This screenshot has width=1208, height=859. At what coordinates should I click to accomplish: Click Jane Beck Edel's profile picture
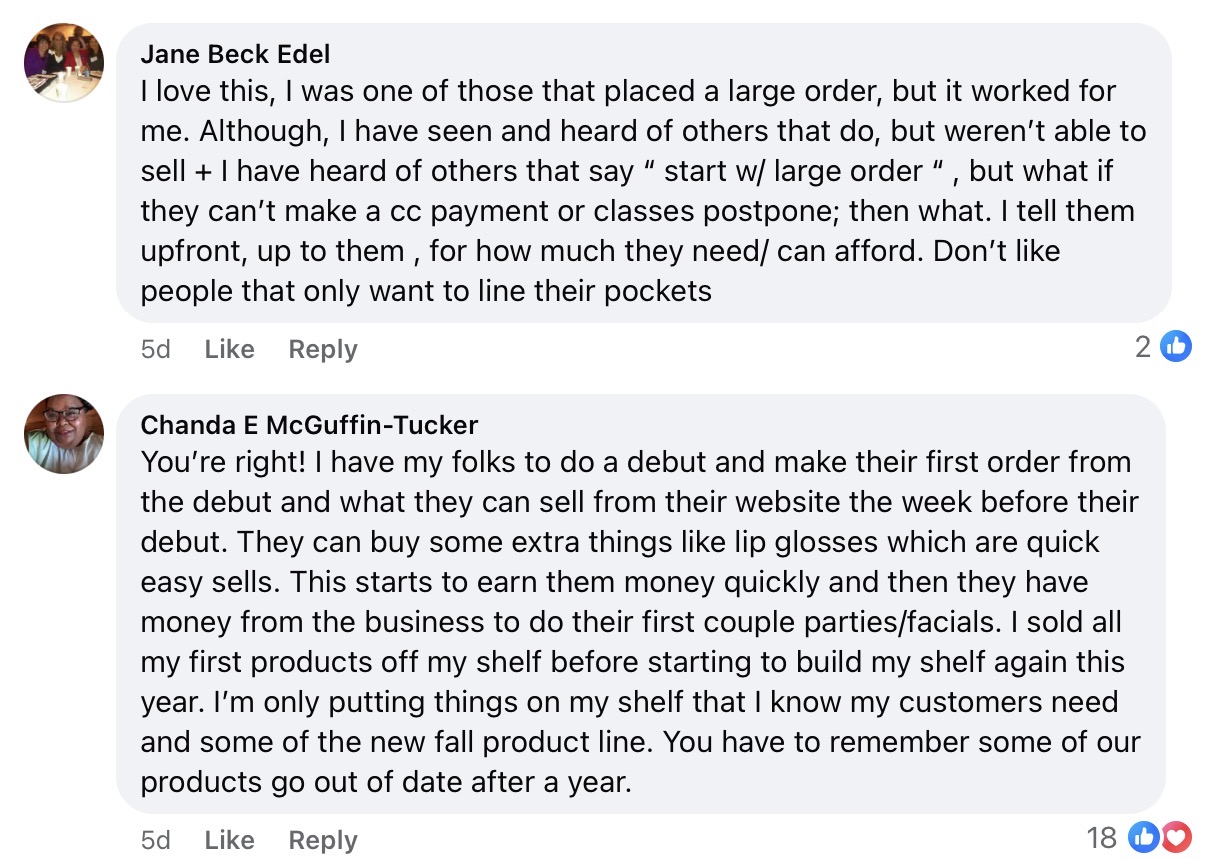coord(64,62)
